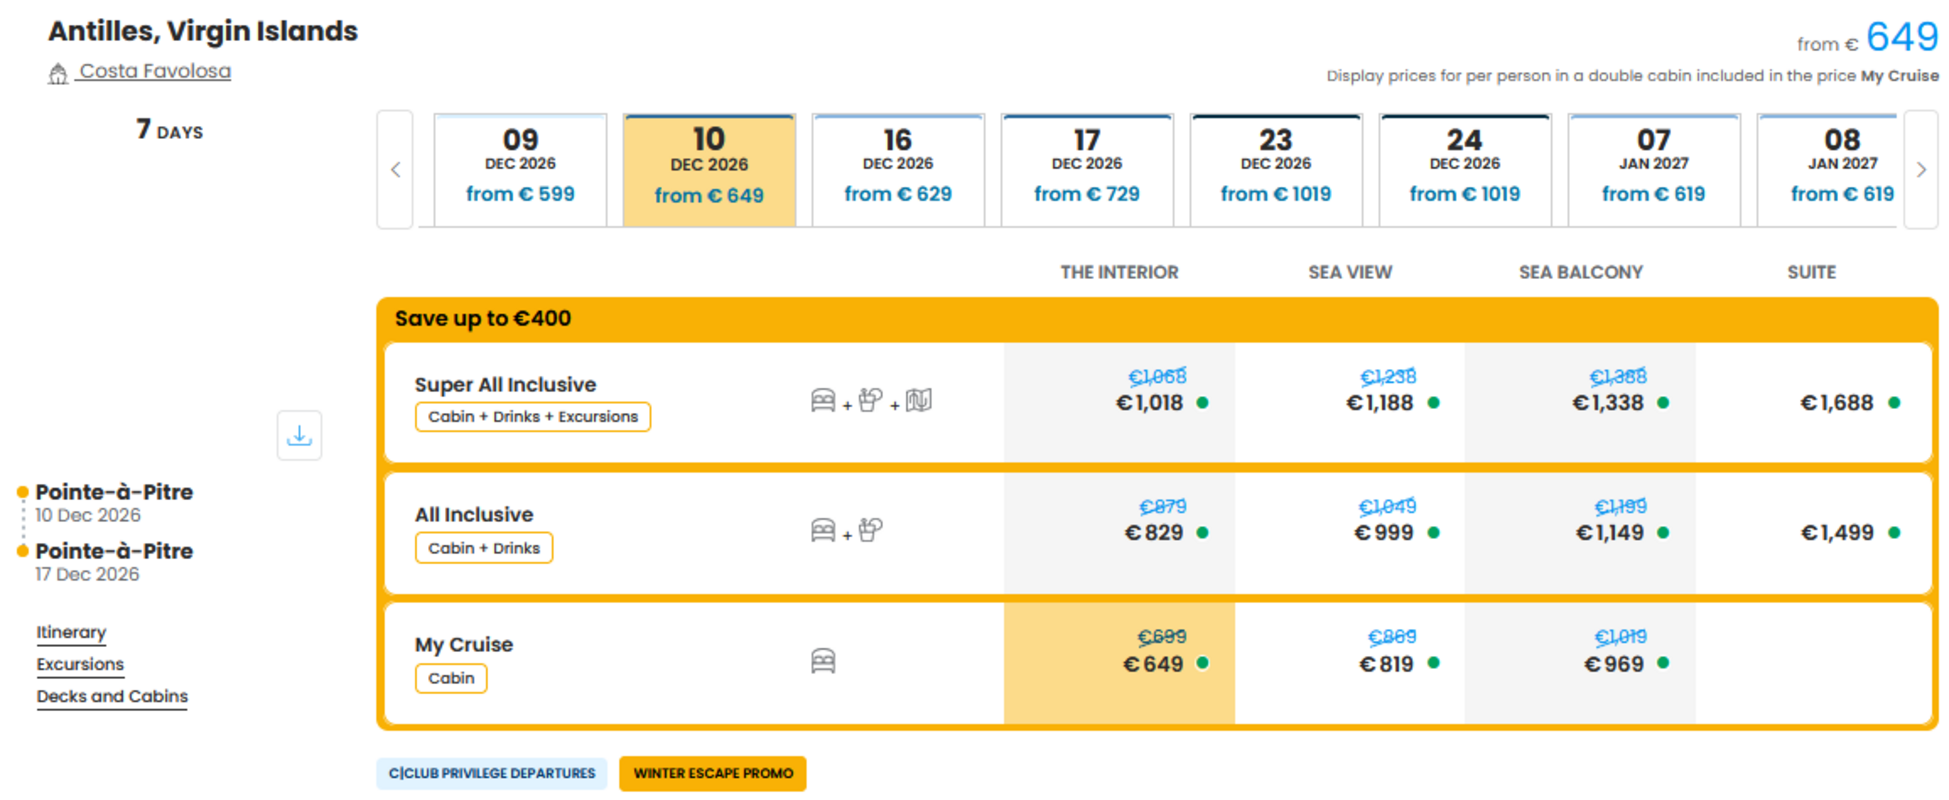The width and height of the screenshot is (1949, 800).
Task: Click green availability dot beside €999 Sea View
Action: tap(1433, 533)
